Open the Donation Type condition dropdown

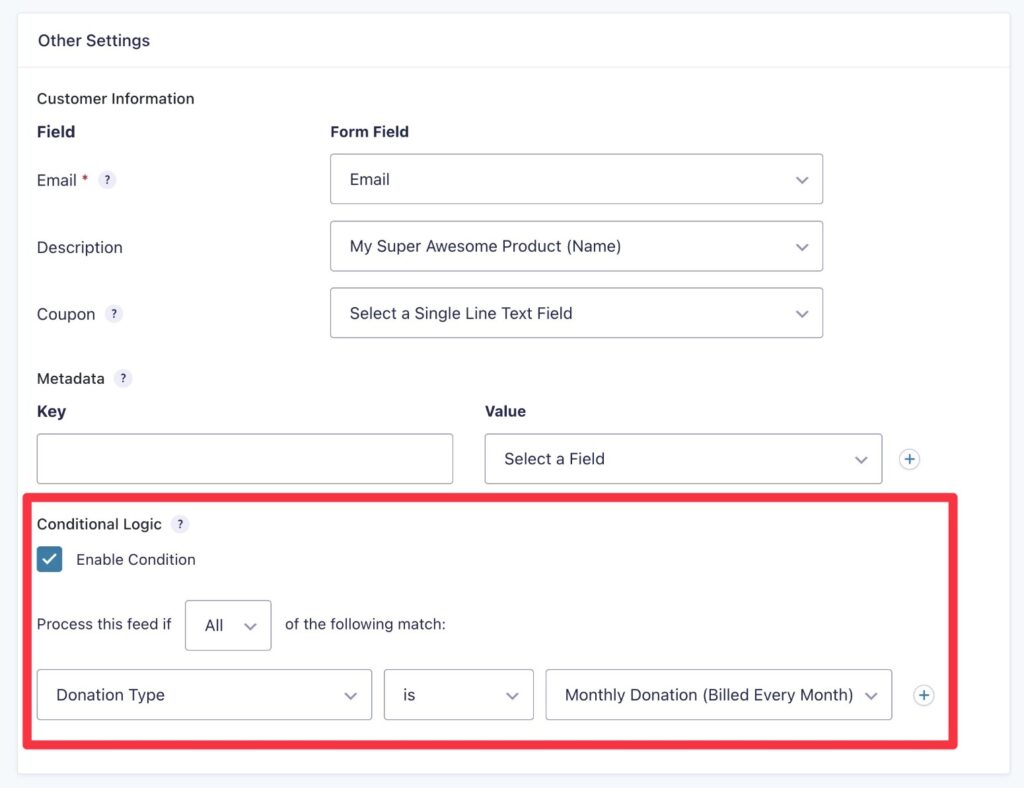click(204, 695)
